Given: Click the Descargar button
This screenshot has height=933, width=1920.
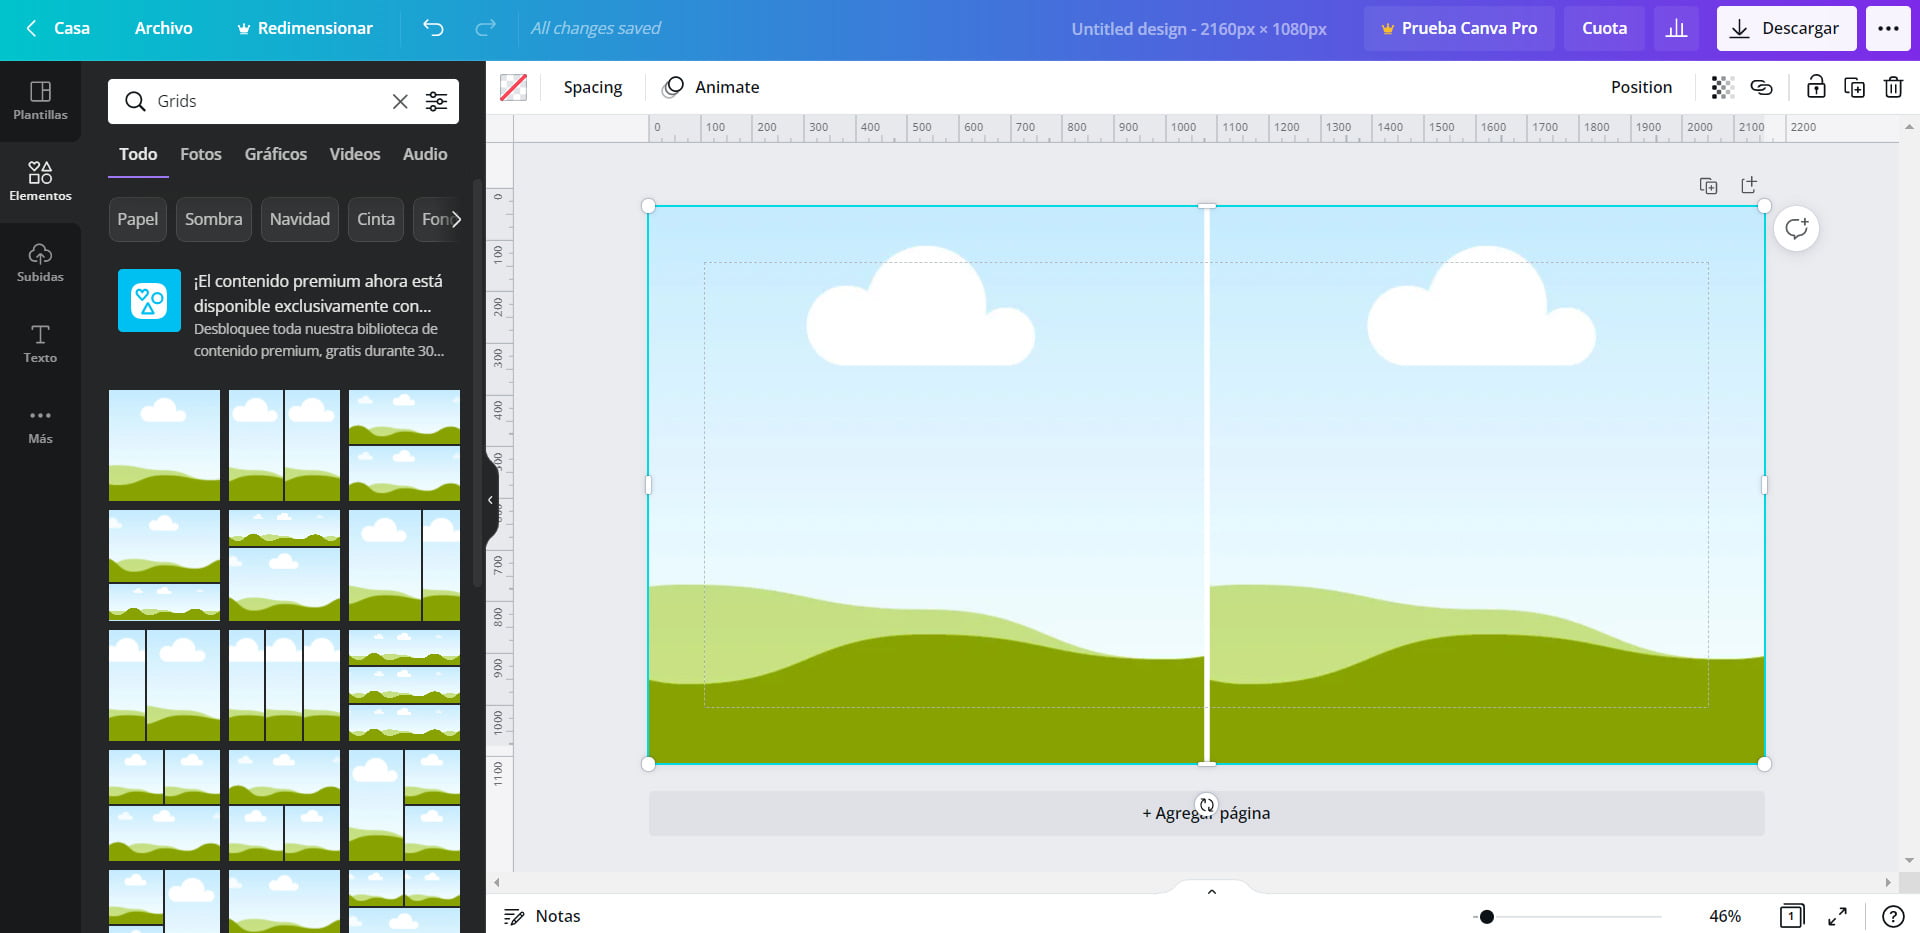Looking at the screenshot, I should (1786, 28).
